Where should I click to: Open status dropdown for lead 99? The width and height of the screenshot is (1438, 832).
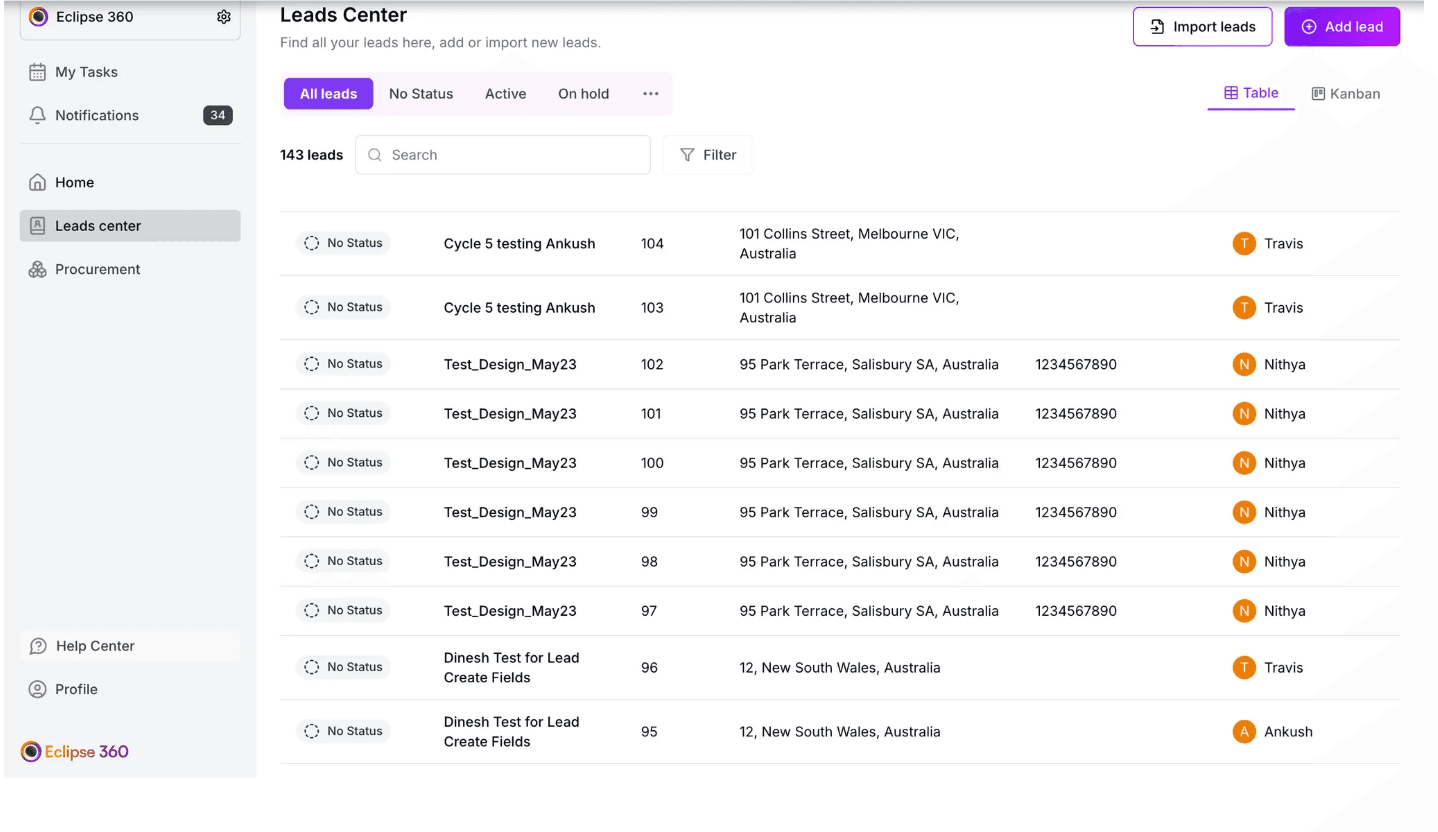click(343, 512)
